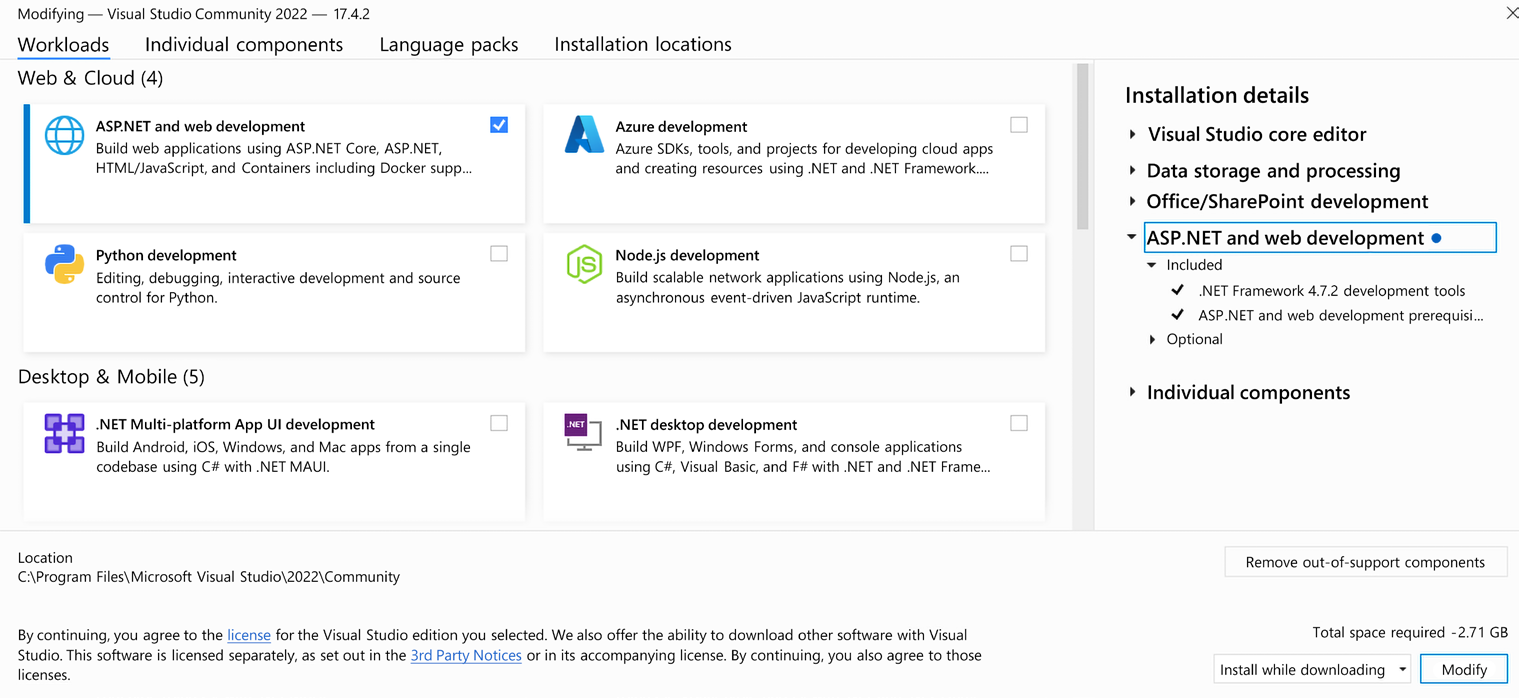Click the Python development logo icon
The image size is (1519, 698).
(x=65, y=264)
